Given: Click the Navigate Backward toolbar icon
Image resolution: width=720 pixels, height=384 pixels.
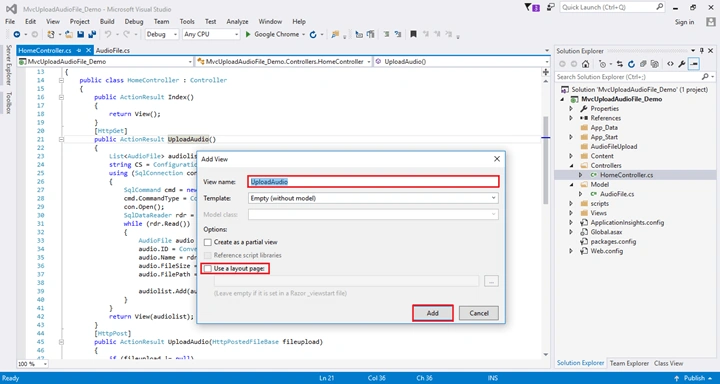Looking at the screenshot, I should 17,34.
